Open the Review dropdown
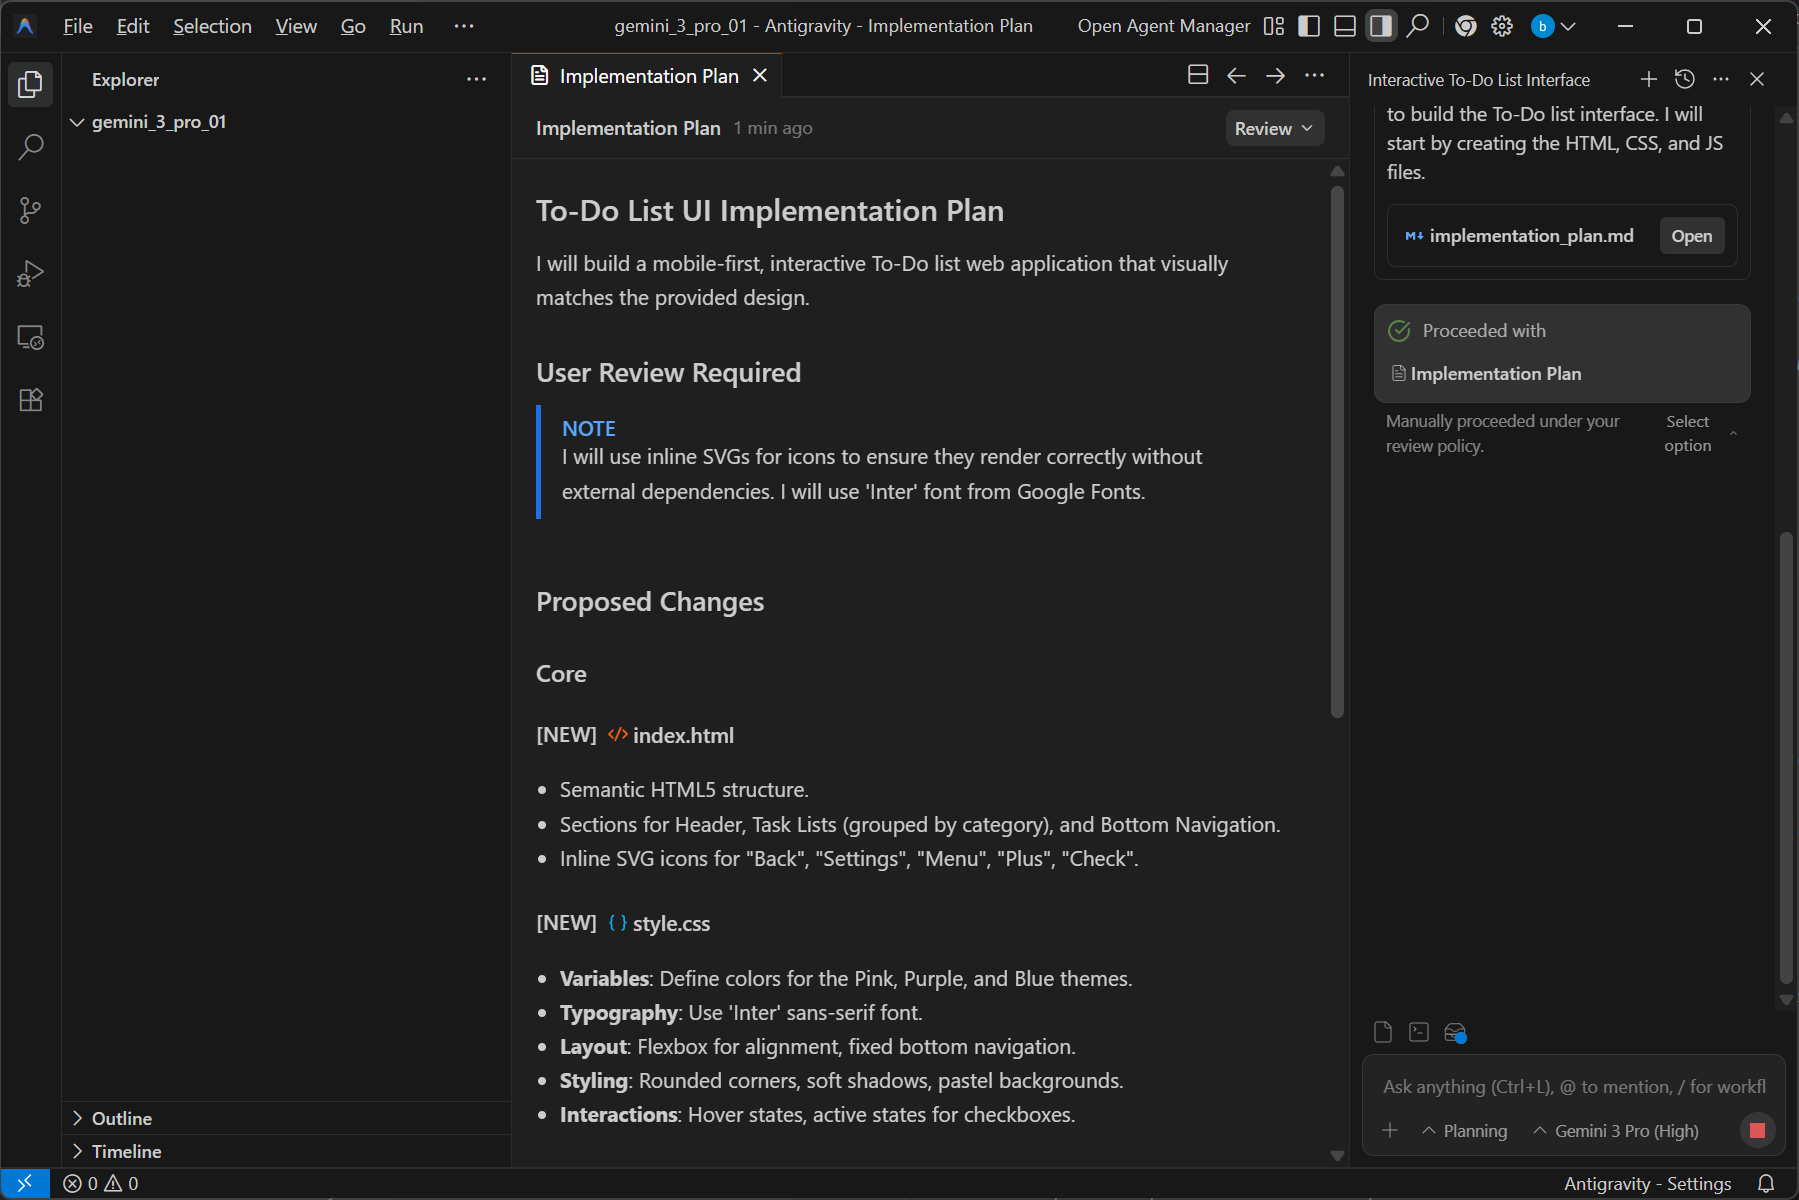The image size is (1799, 1200). point(1274,128)
